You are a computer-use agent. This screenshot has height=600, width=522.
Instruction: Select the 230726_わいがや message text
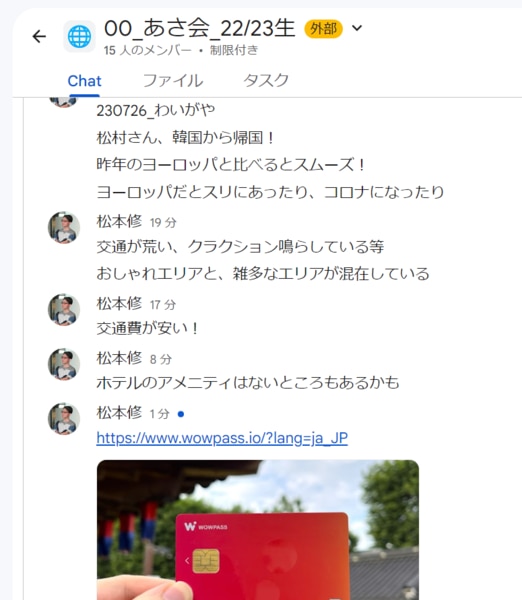[155, 111]
